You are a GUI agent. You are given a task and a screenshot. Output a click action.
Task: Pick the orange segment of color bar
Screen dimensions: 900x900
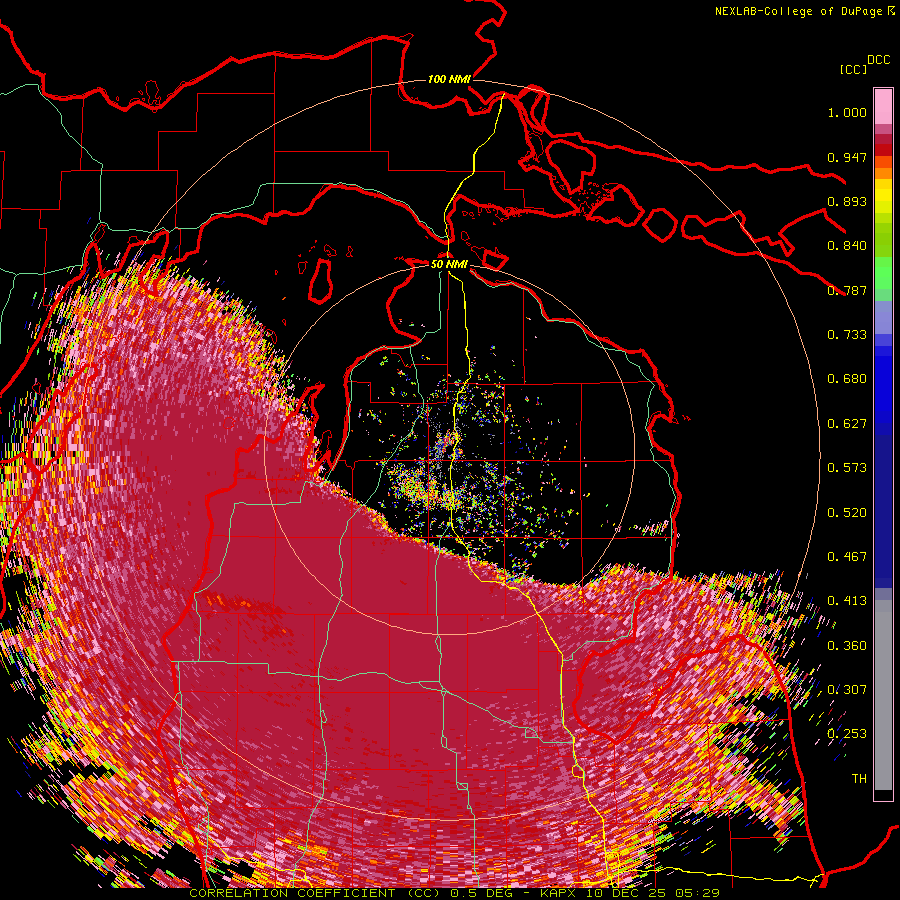(x=883, y=173)
